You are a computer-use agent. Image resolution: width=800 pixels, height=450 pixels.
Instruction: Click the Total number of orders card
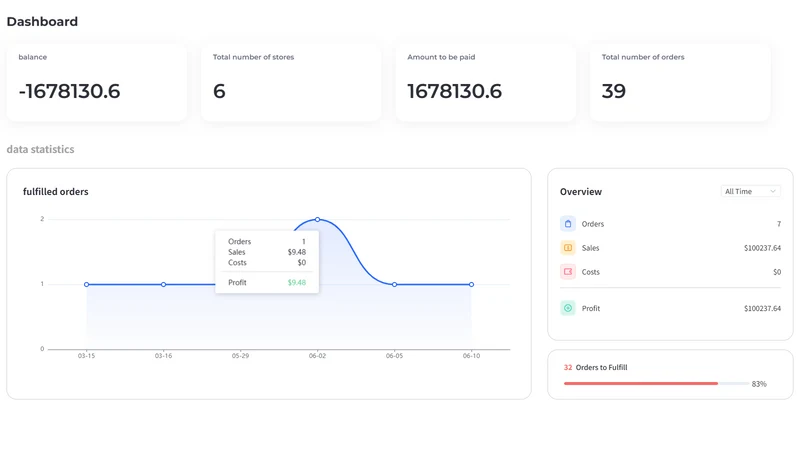680,82
